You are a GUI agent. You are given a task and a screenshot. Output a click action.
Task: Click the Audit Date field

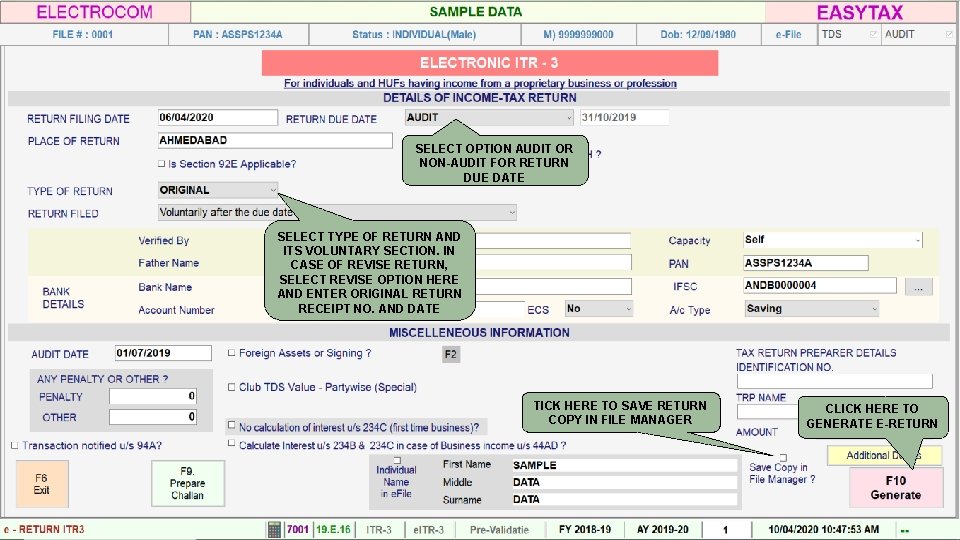163,353
